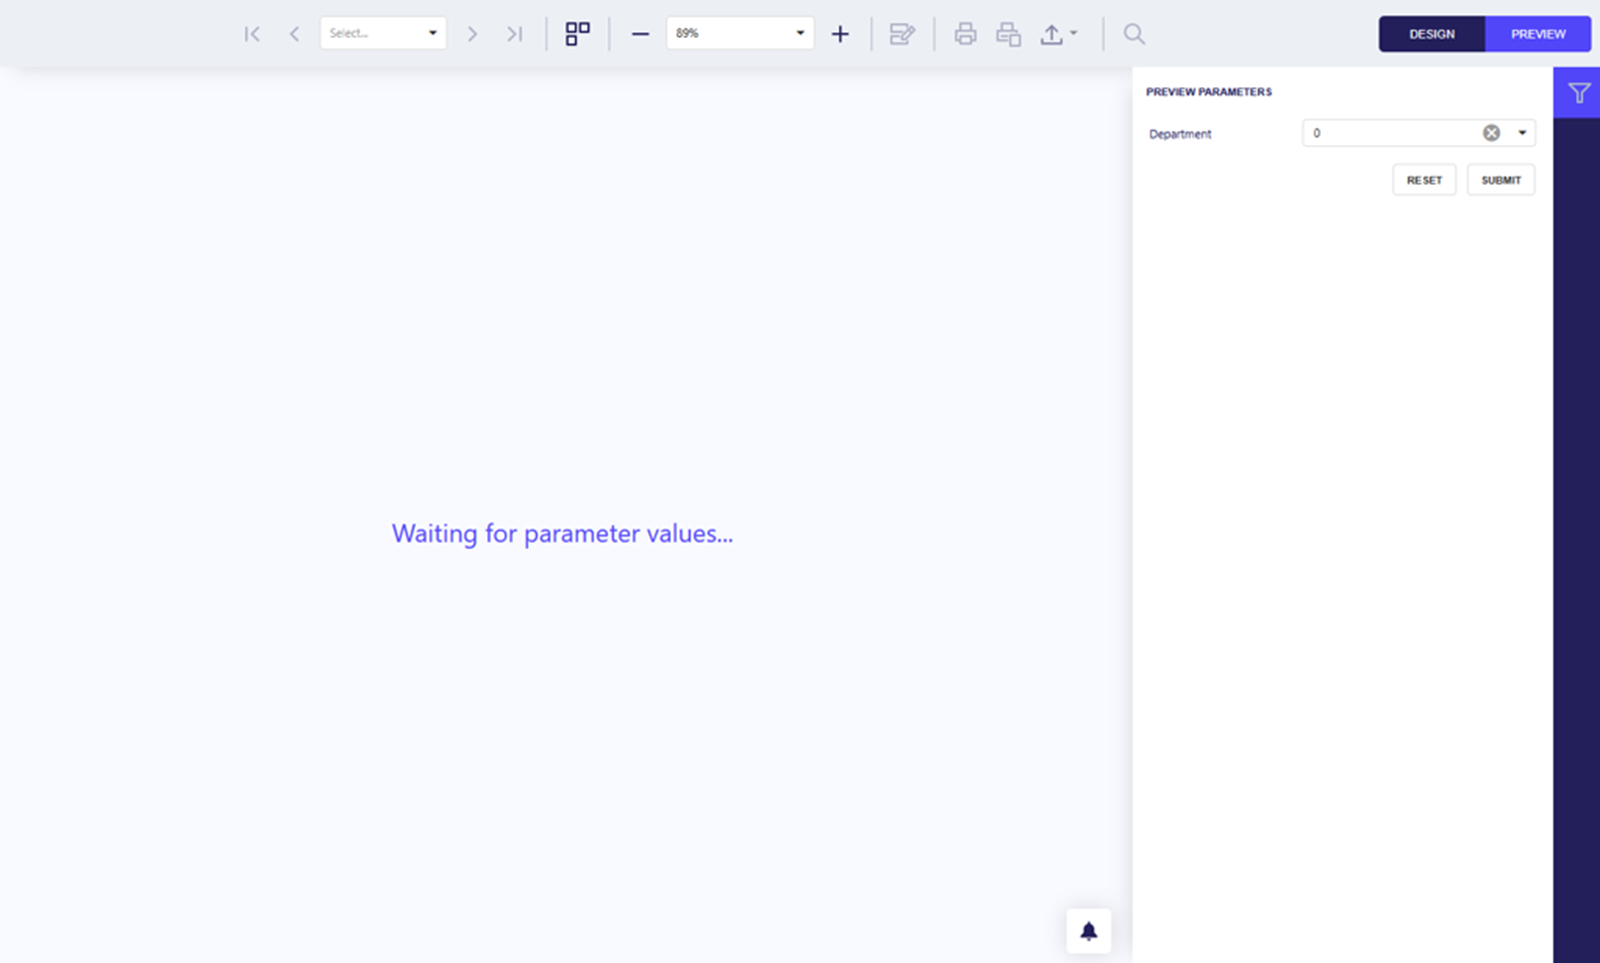Expand the 89% zoom level dropdown
Viewport: 1600px width, 963px height.
(x=740, y=33)
